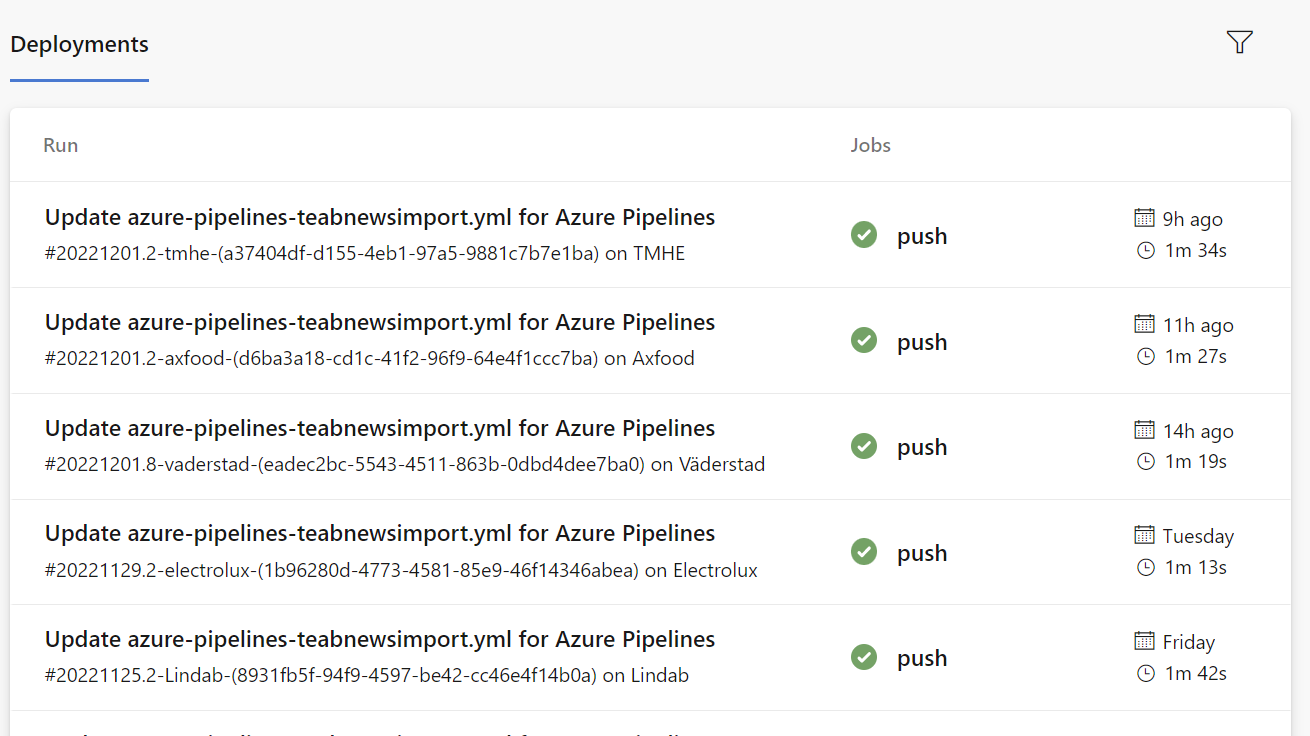Screen dimensions: 1310x736
Task: Click the calendar icon beside 'Tuesday'
Action: click(x=1145, y=535)
